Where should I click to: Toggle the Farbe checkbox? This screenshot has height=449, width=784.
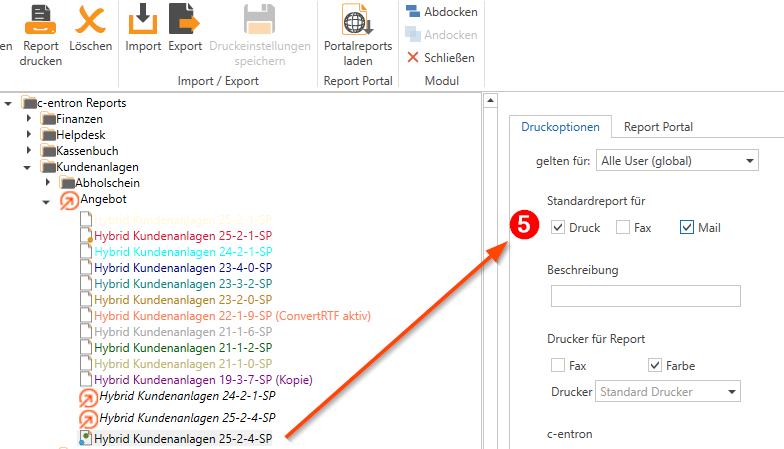click(x=654, y=365)
